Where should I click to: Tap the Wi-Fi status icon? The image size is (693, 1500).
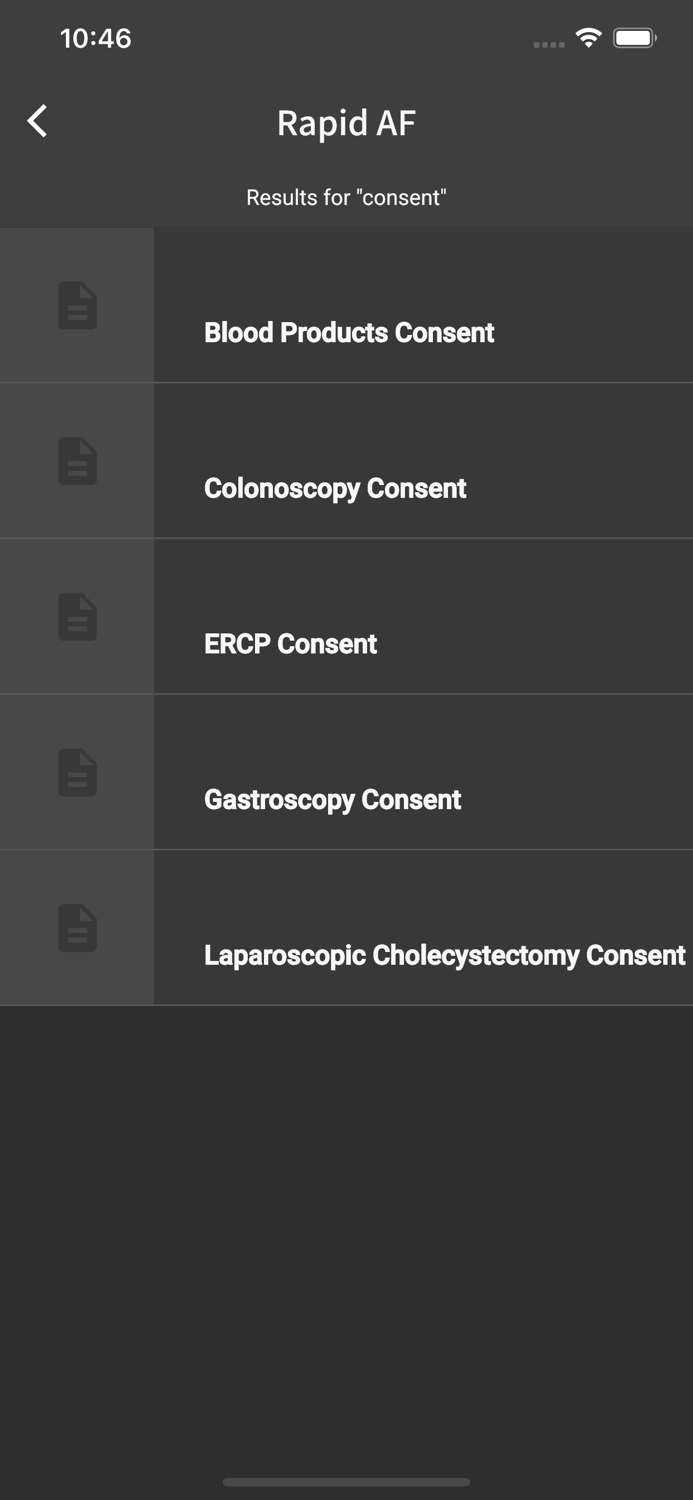point(589,38)
